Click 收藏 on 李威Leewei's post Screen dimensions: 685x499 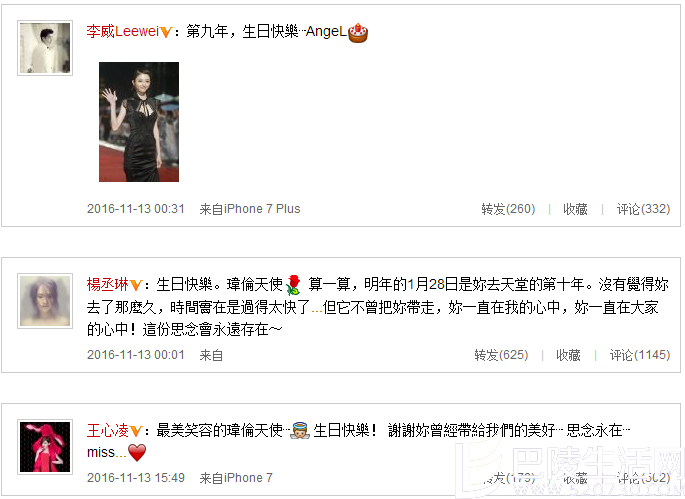click(575, 209)
